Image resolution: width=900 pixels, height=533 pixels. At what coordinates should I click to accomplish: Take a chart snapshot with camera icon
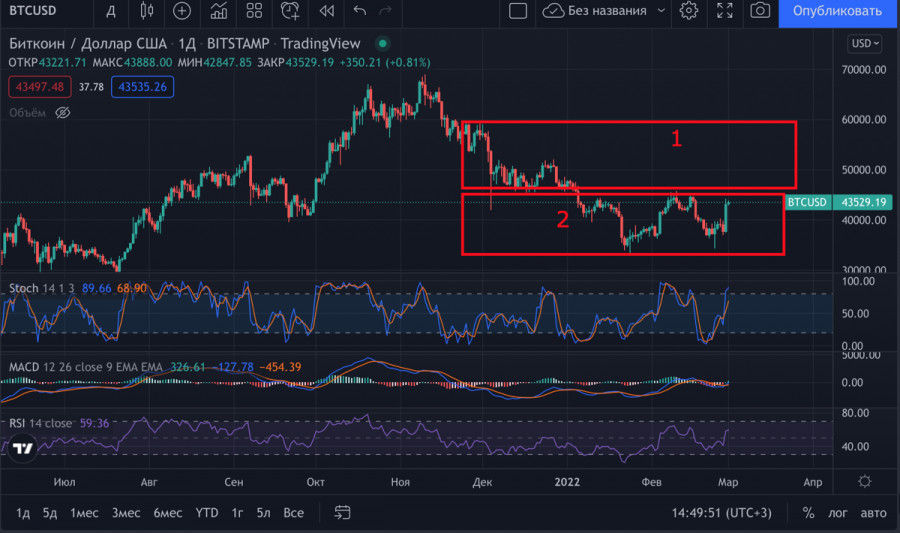click(760, 11)
